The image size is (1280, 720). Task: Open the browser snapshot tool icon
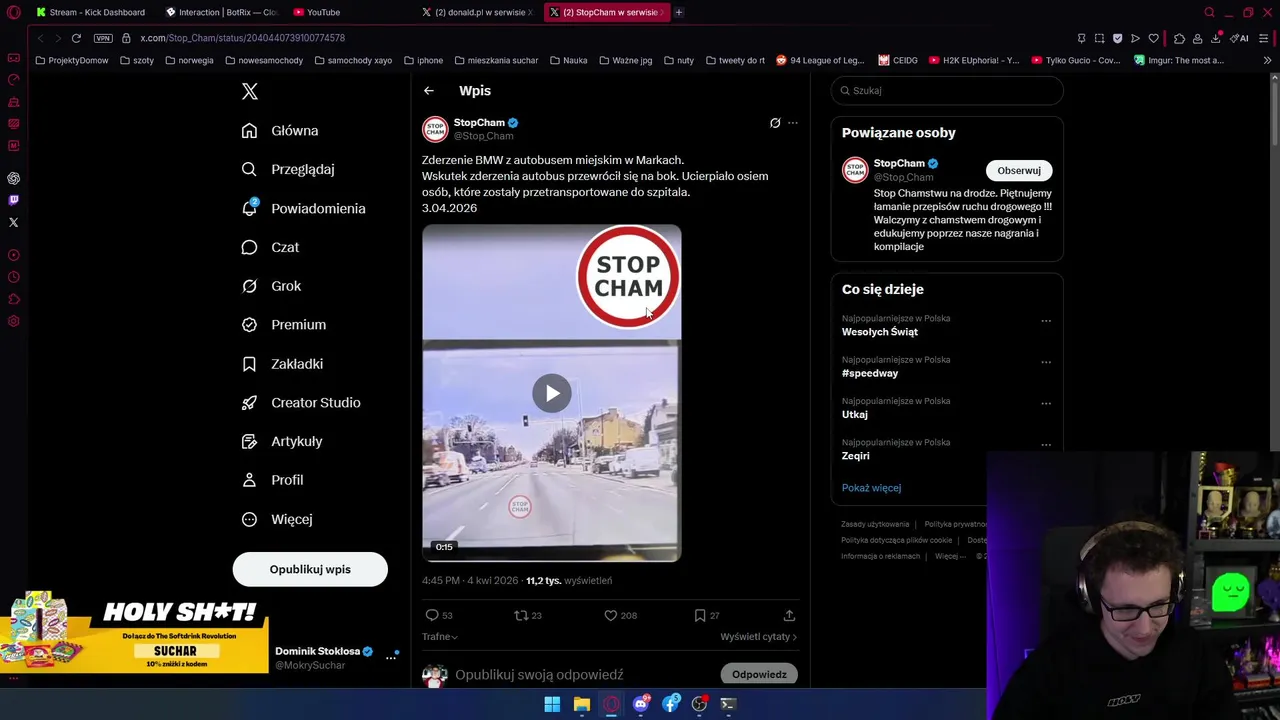click(1099, 38)
